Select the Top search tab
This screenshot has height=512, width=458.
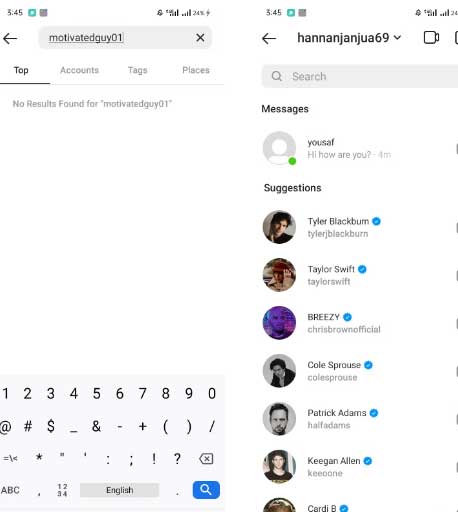click(21, 70)
